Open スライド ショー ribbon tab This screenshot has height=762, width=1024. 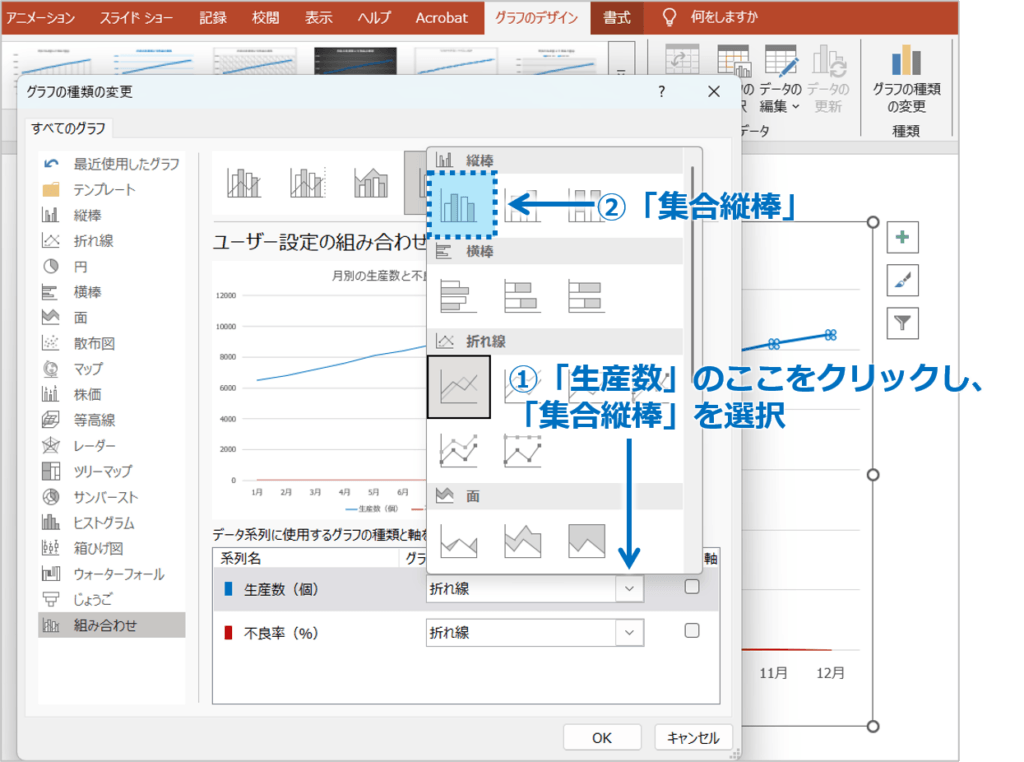point(136,18)
